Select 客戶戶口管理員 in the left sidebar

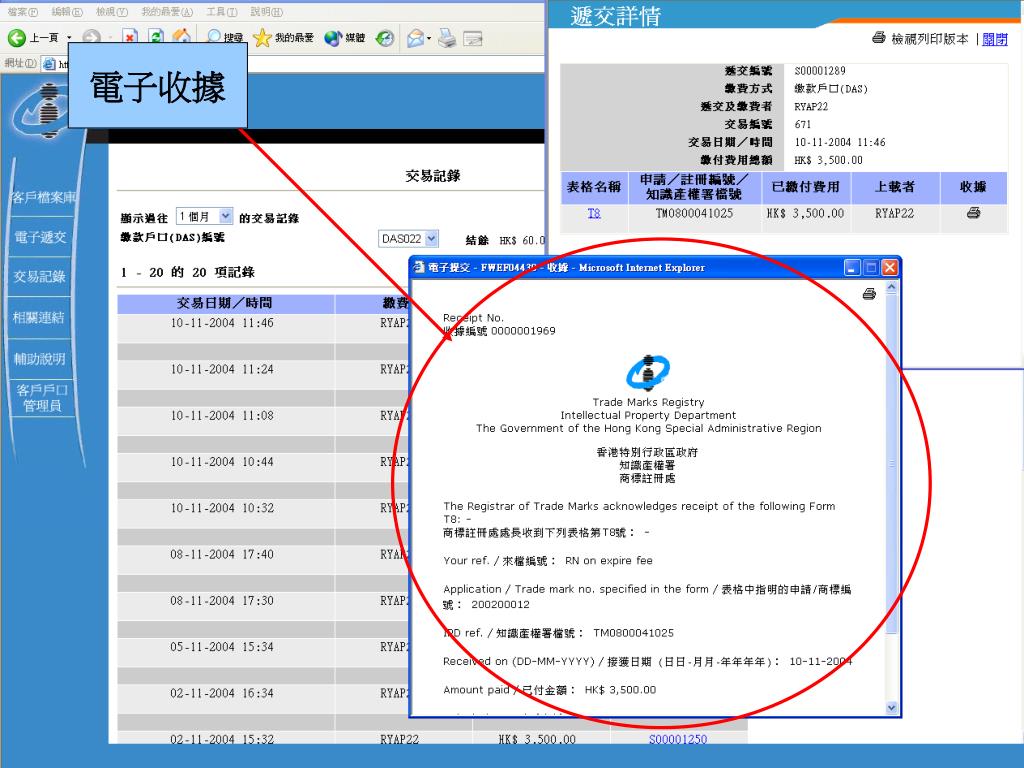click(x=42, y=398)
